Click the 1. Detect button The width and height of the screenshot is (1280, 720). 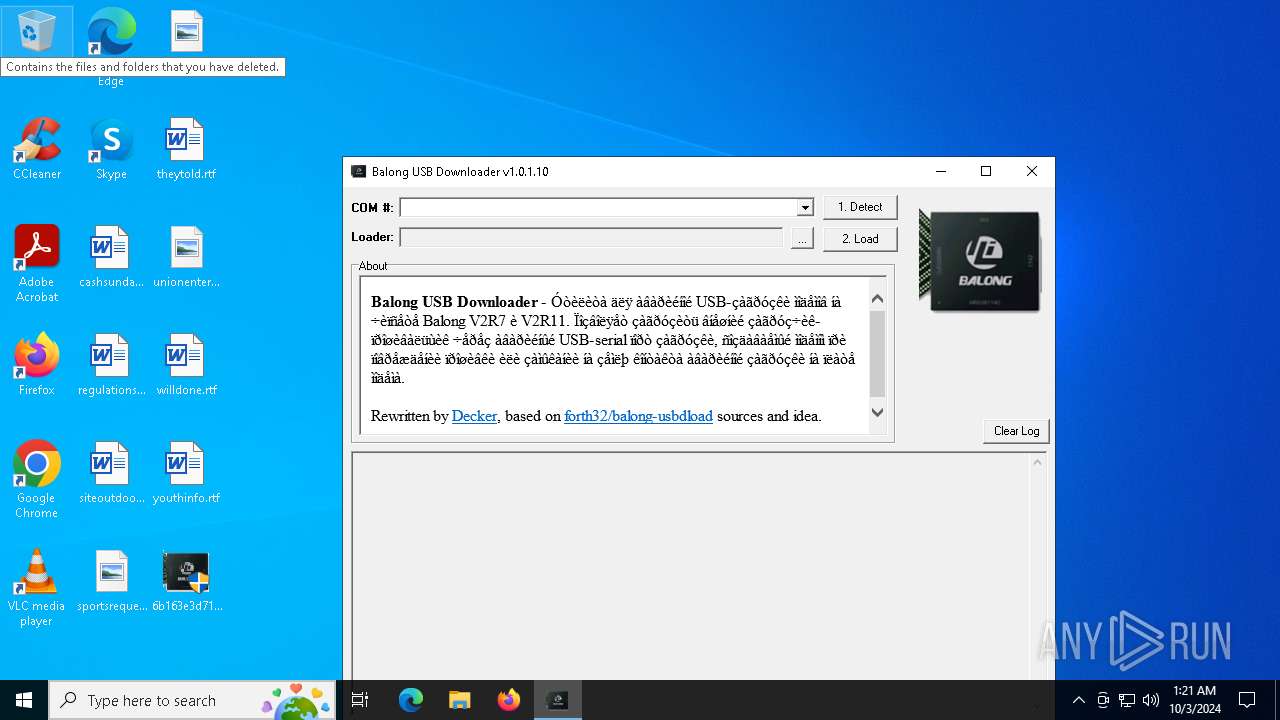tap(860, 207)
